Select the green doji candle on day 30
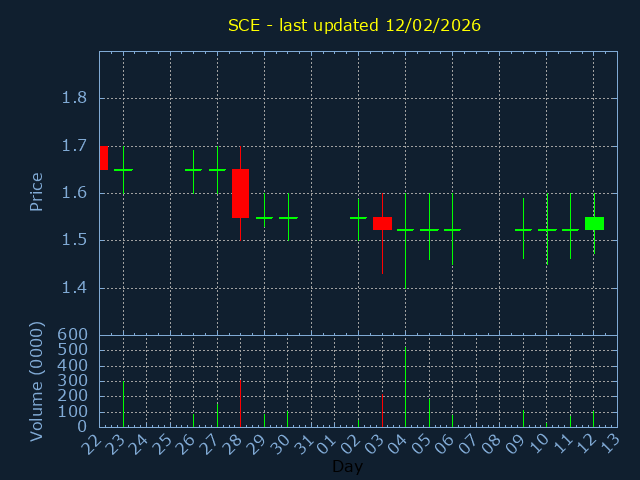640x480 pixels. point(288,217)
